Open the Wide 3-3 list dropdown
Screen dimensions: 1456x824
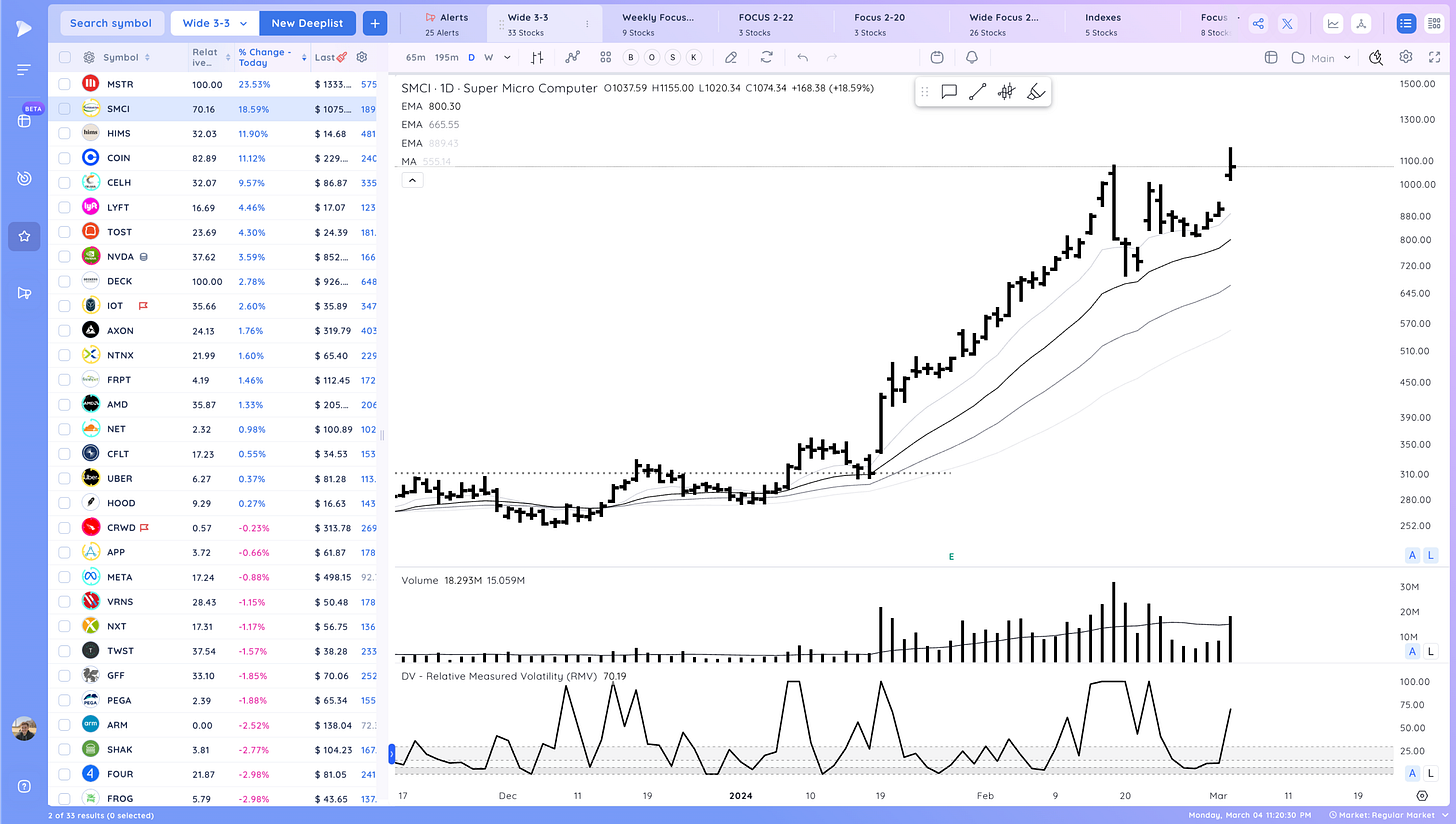[215, 23]
